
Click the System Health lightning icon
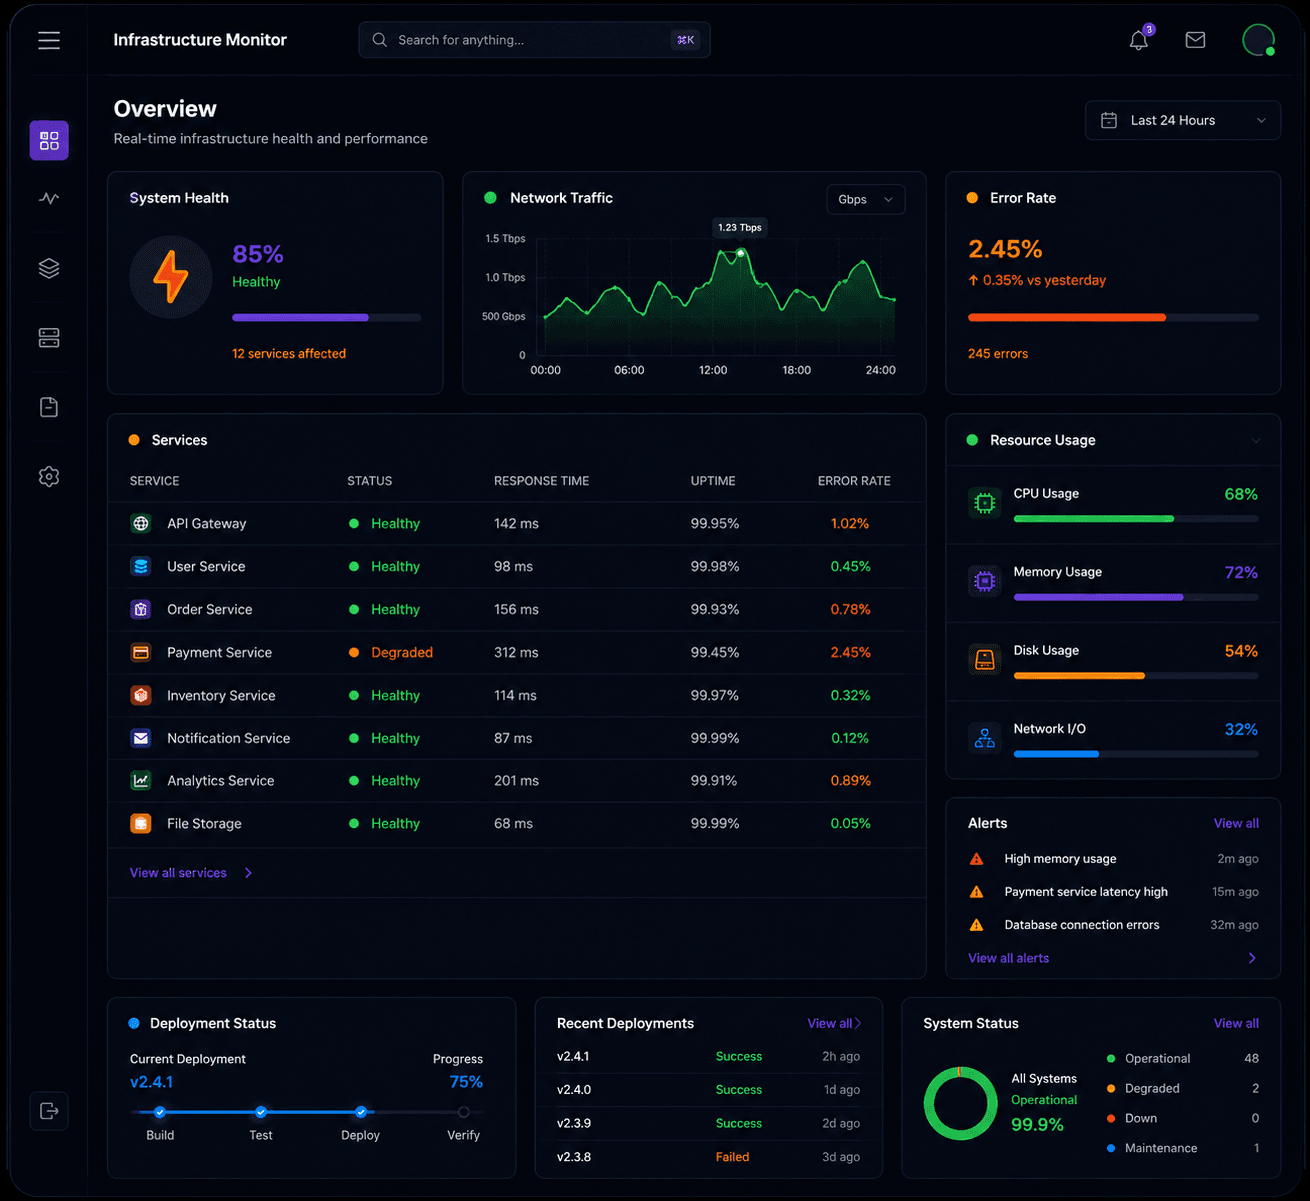tap(171, 277)
